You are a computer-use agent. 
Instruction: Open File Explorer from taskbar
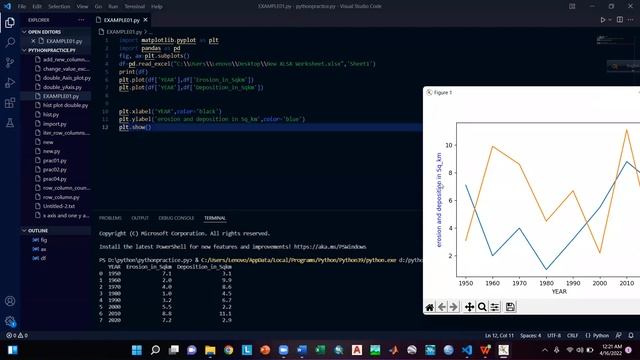pos(210,350)
